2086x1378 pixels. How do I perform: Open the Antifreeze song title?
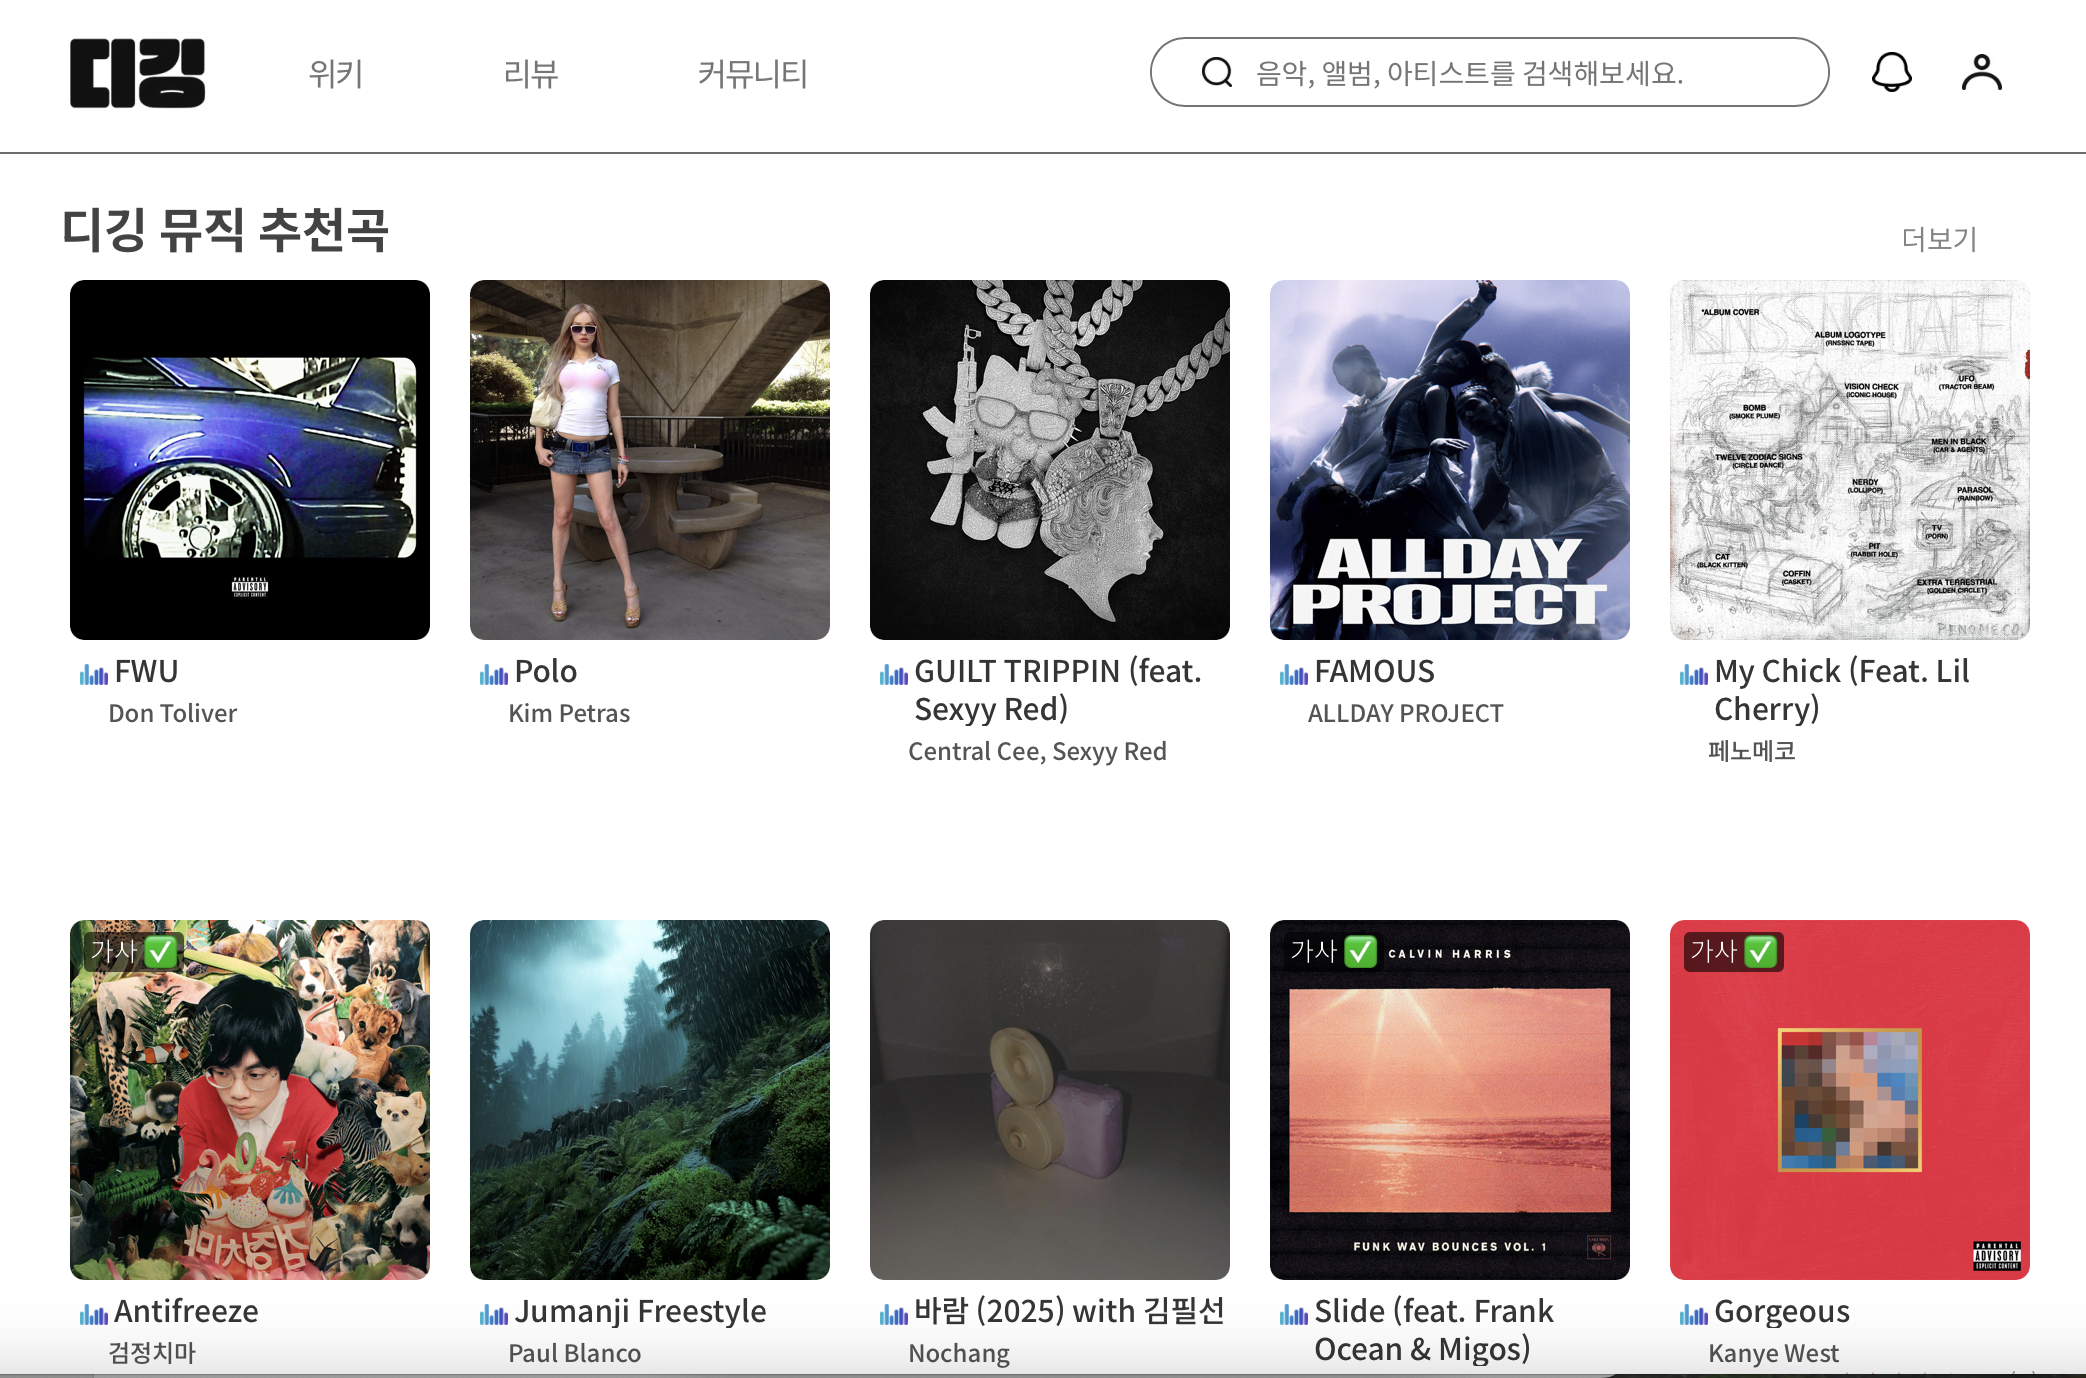coord(187,1311)
